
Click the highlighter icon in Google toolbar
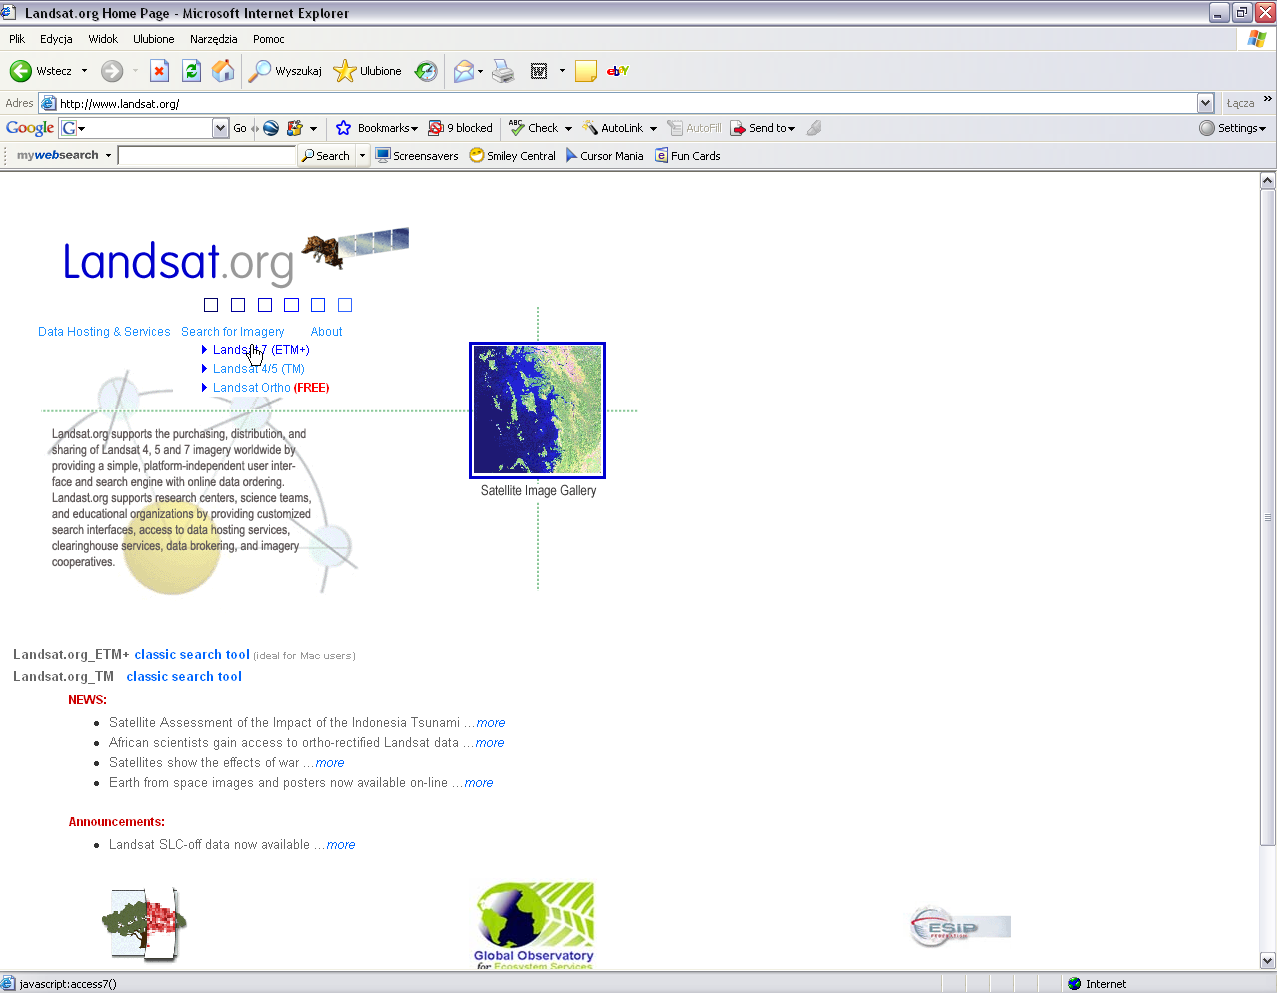click(814, 128)
